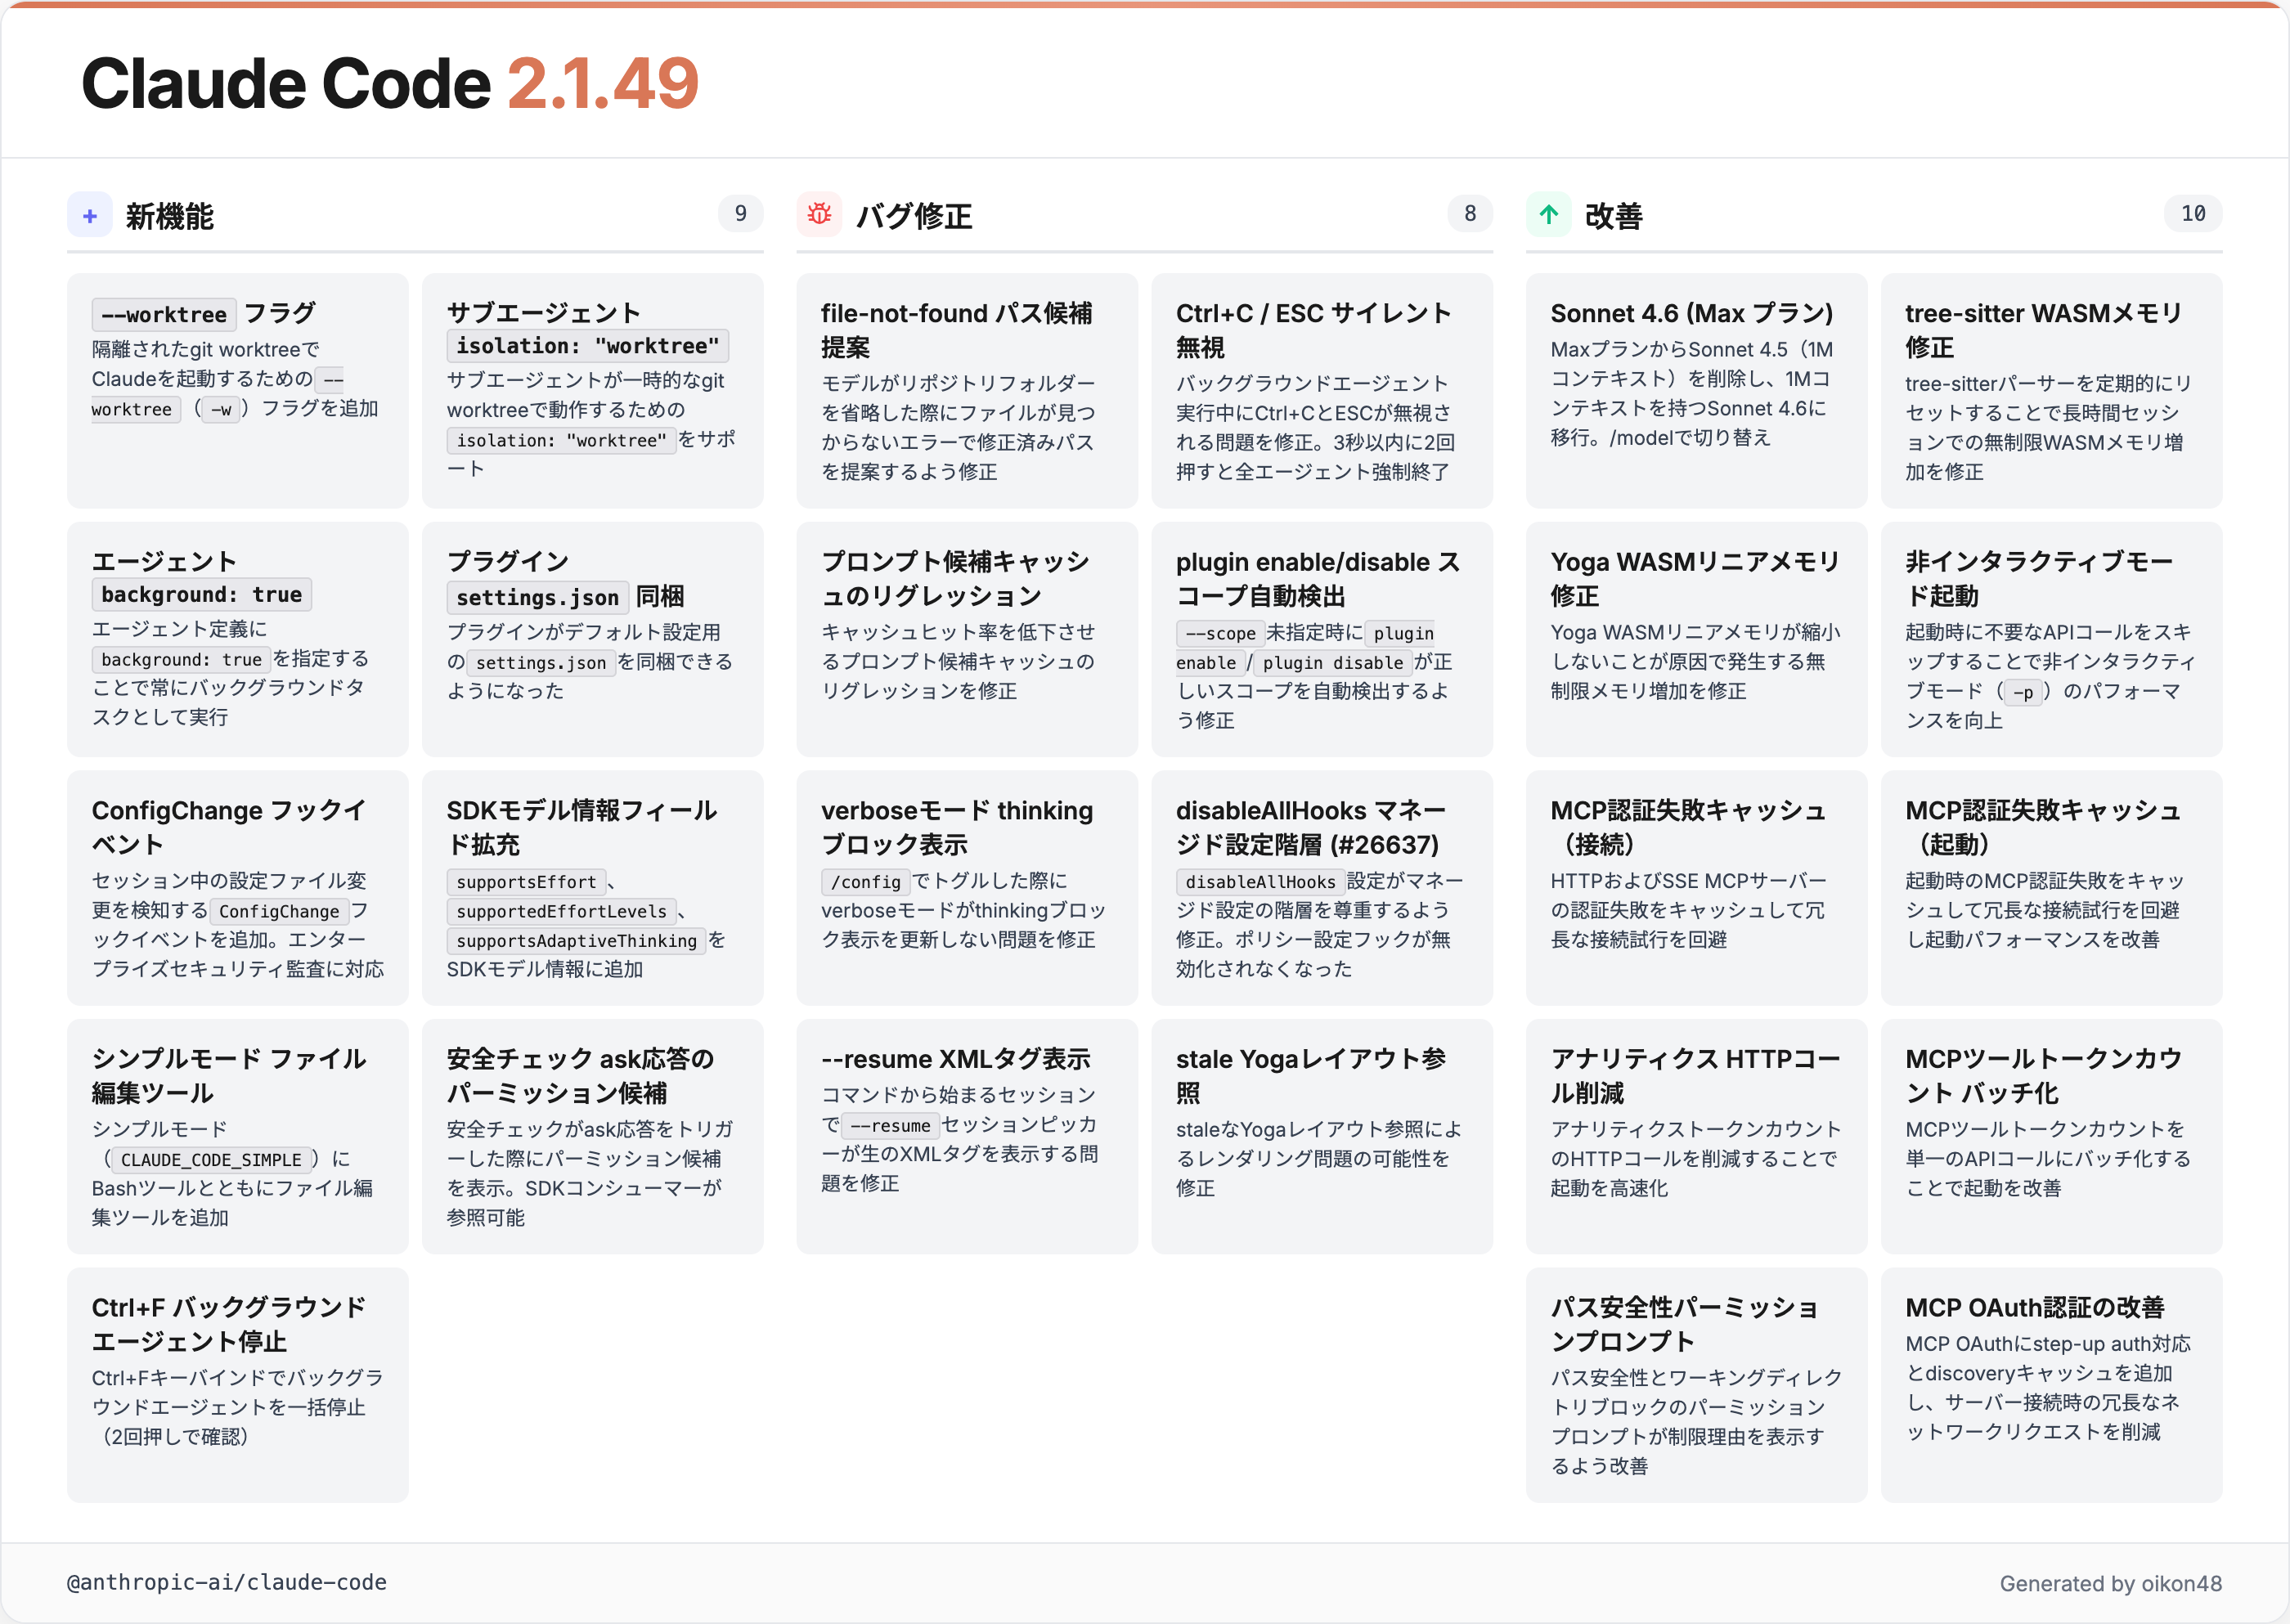Open the verboseモード thinkingブロック表示 card
The height and width of the screenshot is (1624, 2290).
coord(967,888)
